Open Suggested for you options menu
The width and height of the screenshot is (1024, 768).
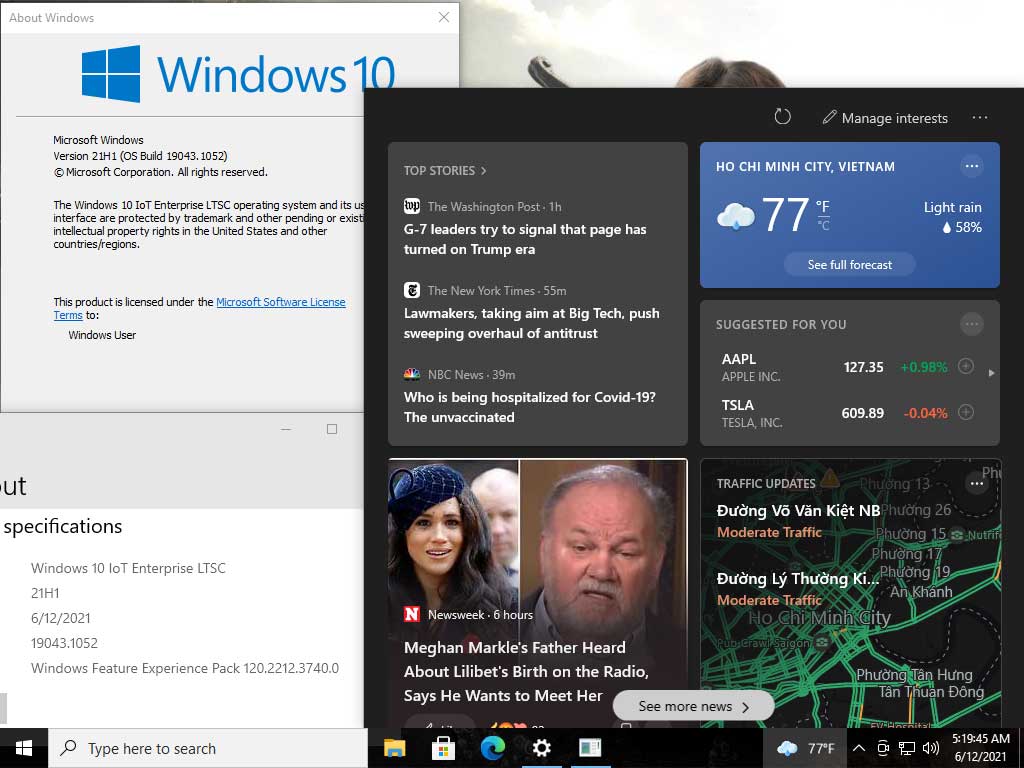(x=972, y=324)
